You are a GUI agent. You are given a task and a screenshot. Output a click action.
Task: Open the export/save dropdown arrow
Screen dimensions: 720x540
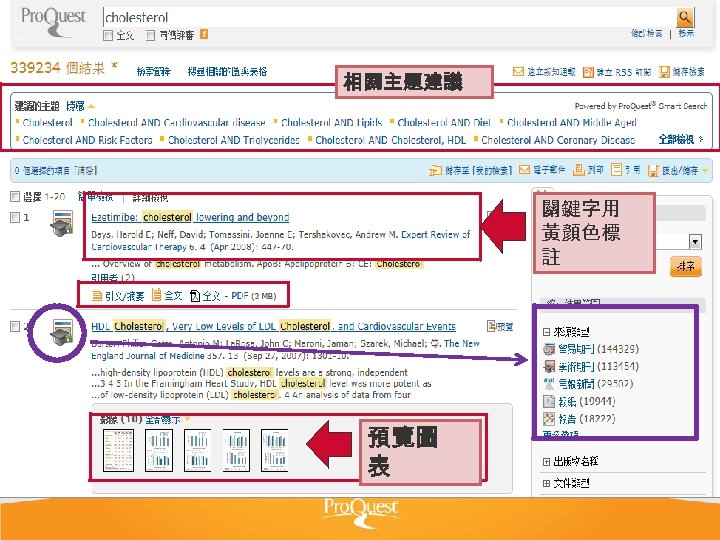click(x=705, y=171)
